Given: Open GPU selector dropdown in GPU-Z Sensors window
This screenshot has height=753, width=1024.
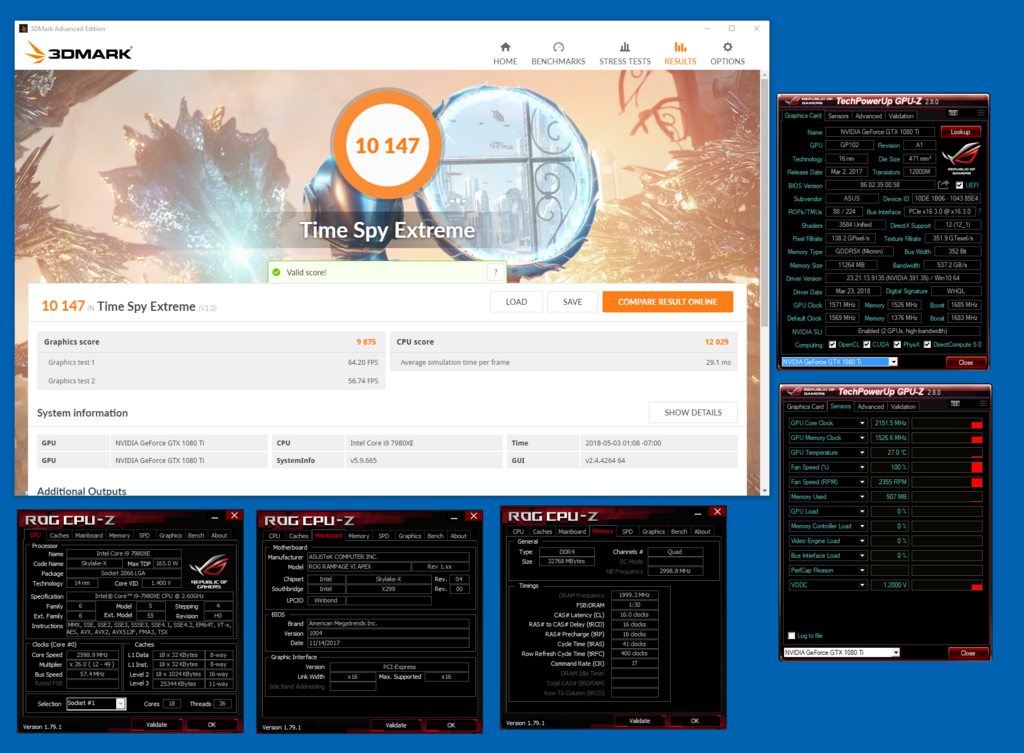Looking at the screenshot, I should pyautogui.click(x=895, y=652).
